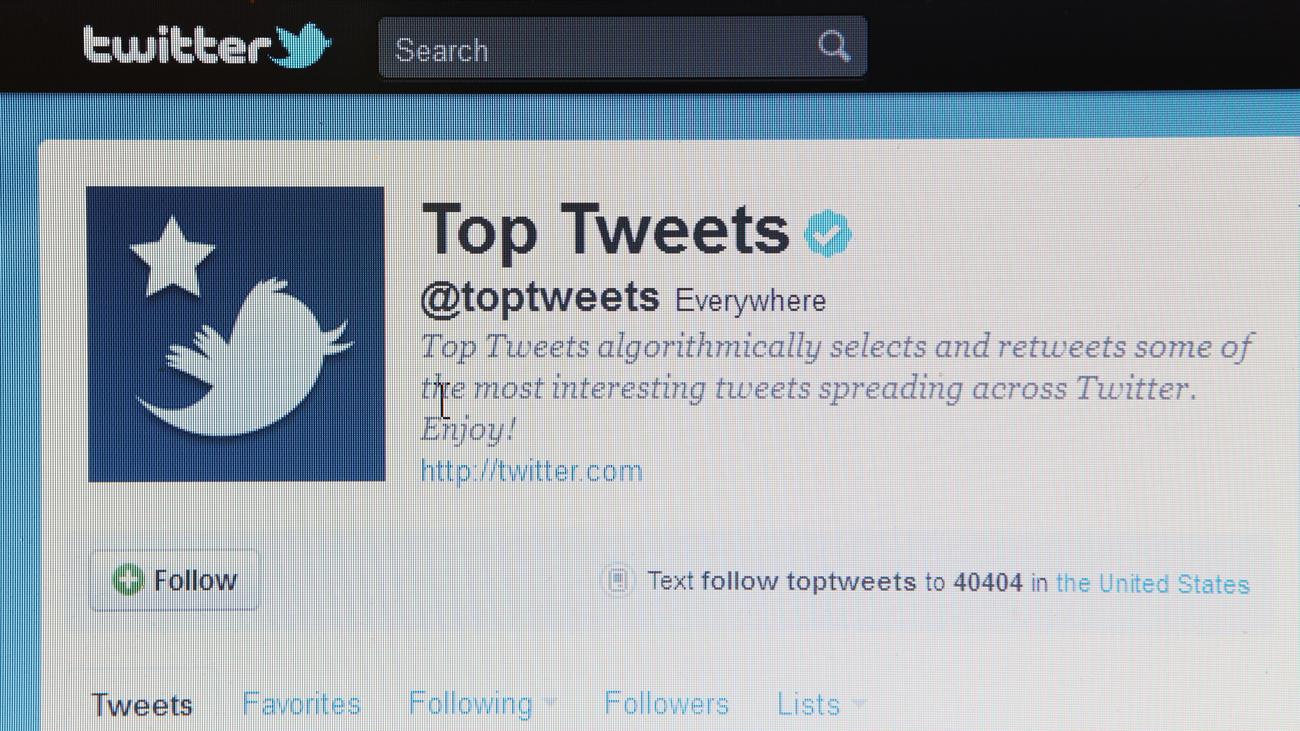The image size is (1300, 731).
Task: Open the Lists tab
Action: coord(808,704)
